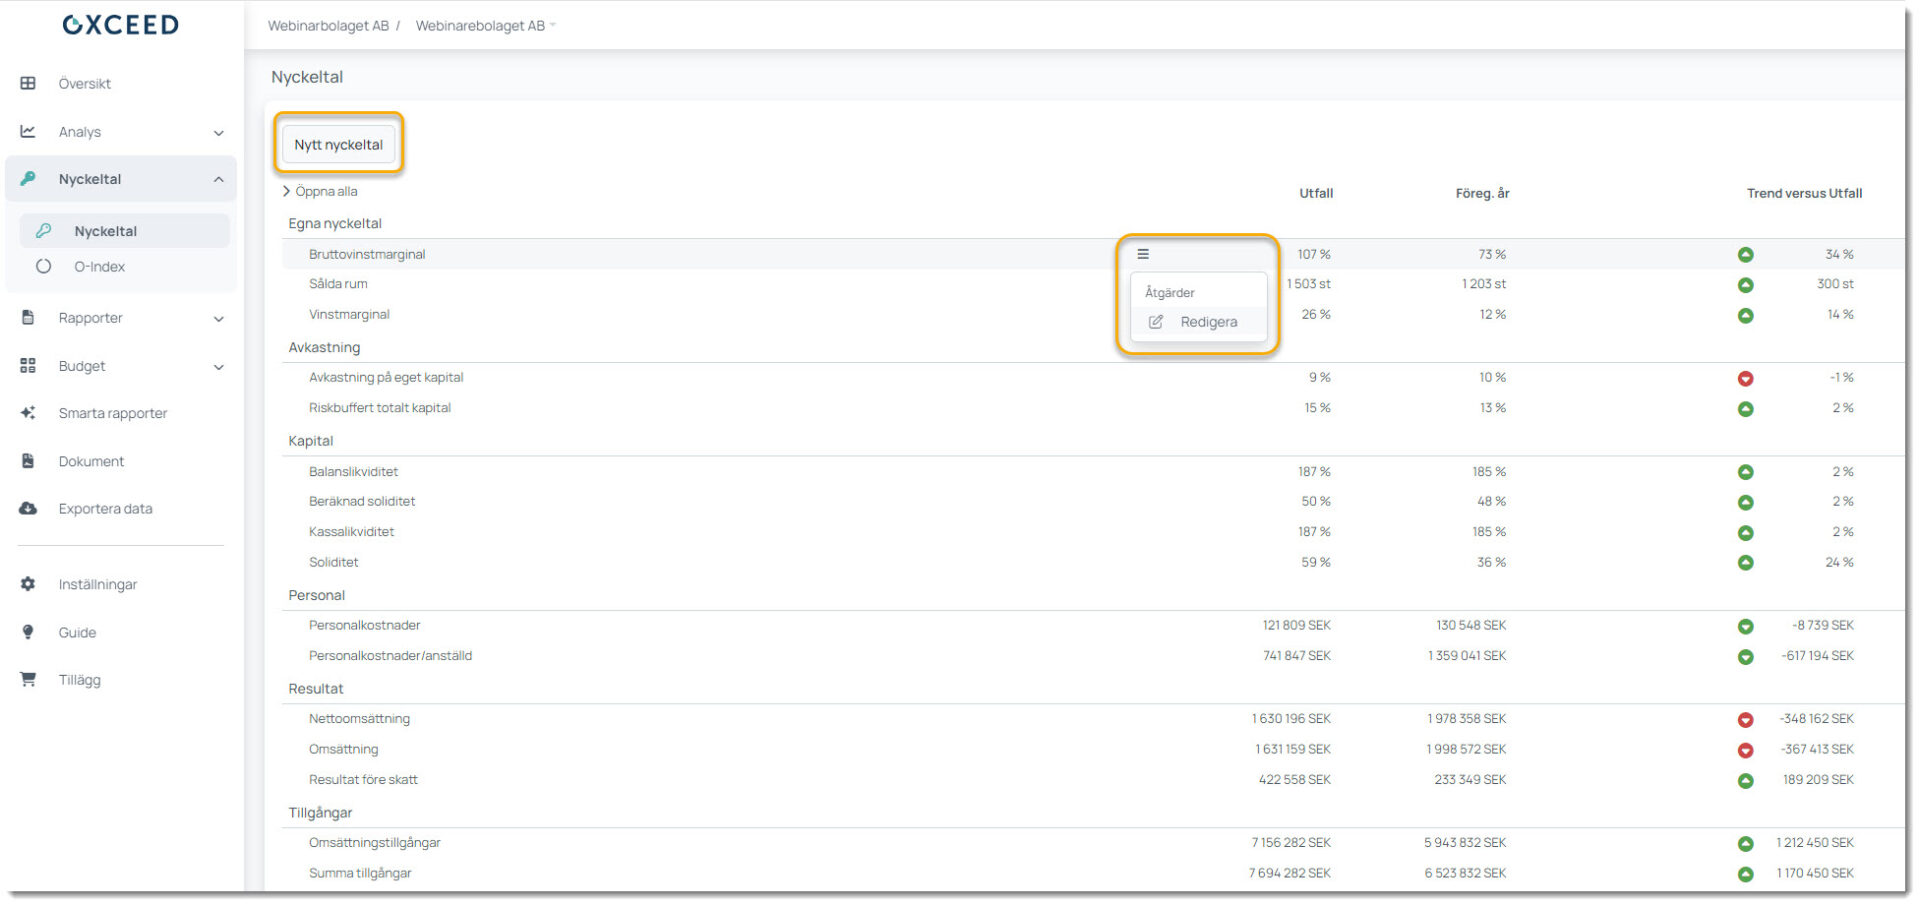Collapse the Nyckeltal sidebar section

coord(218,179)
